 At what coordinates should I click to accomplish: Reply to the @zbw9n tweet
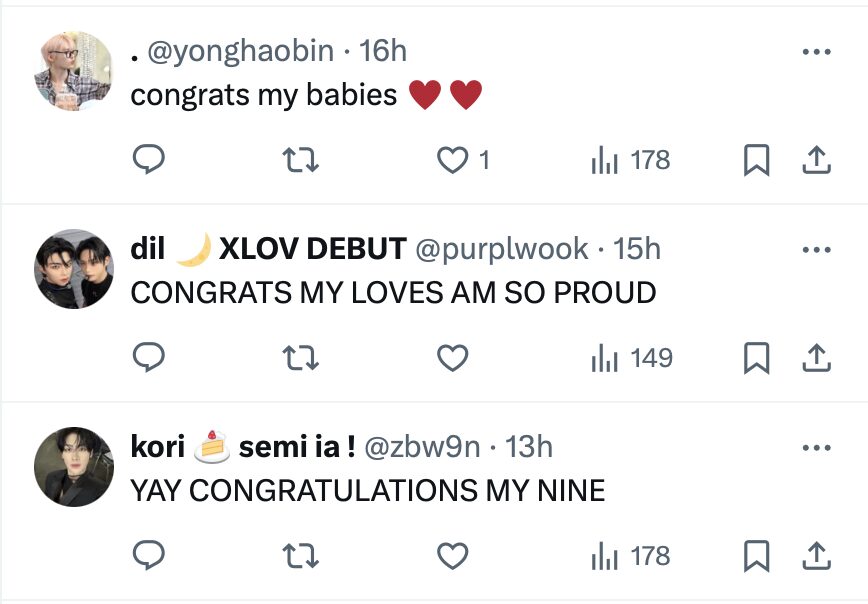tap(149, 556)
